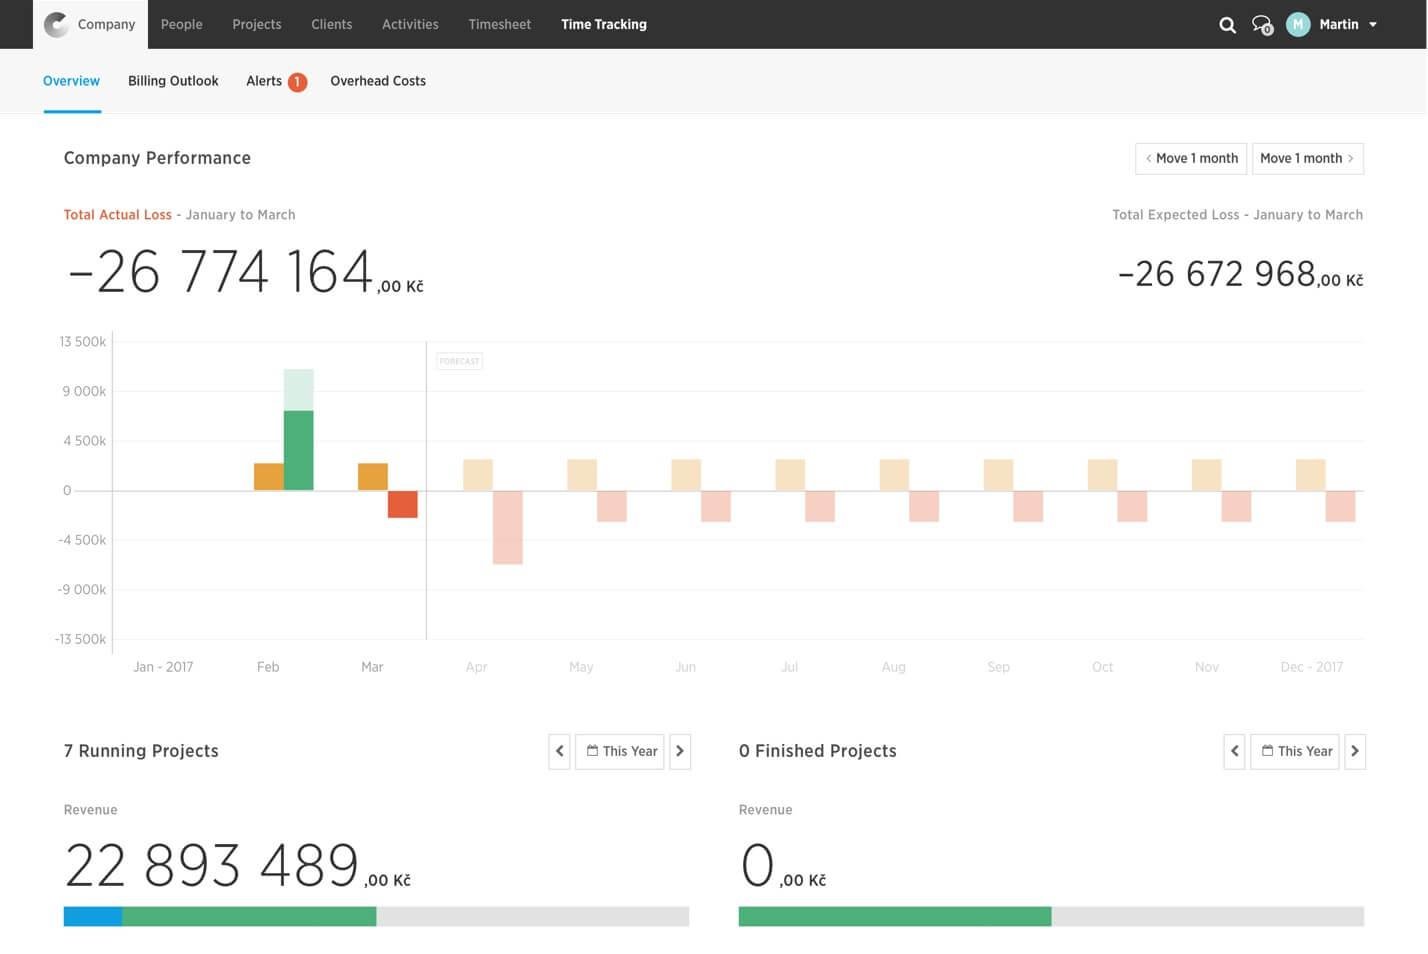Switch to the Billing Outlook tab

tap(173, 81)
